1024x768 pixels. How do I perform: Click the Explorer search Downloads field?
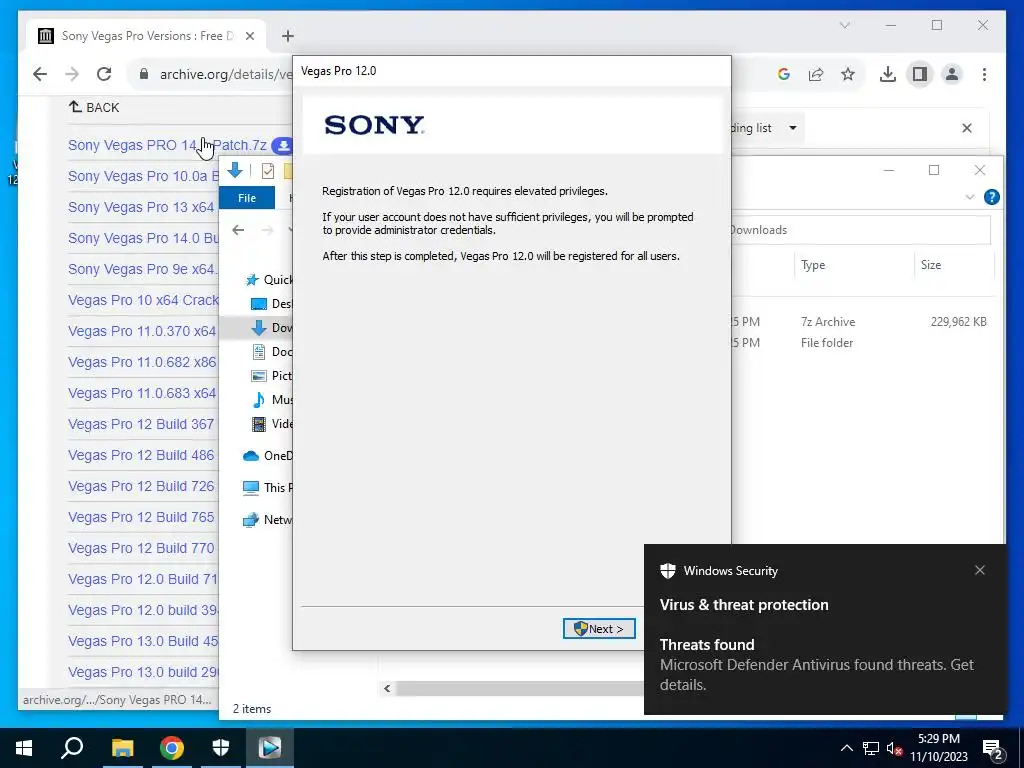[x=859, y=230]
